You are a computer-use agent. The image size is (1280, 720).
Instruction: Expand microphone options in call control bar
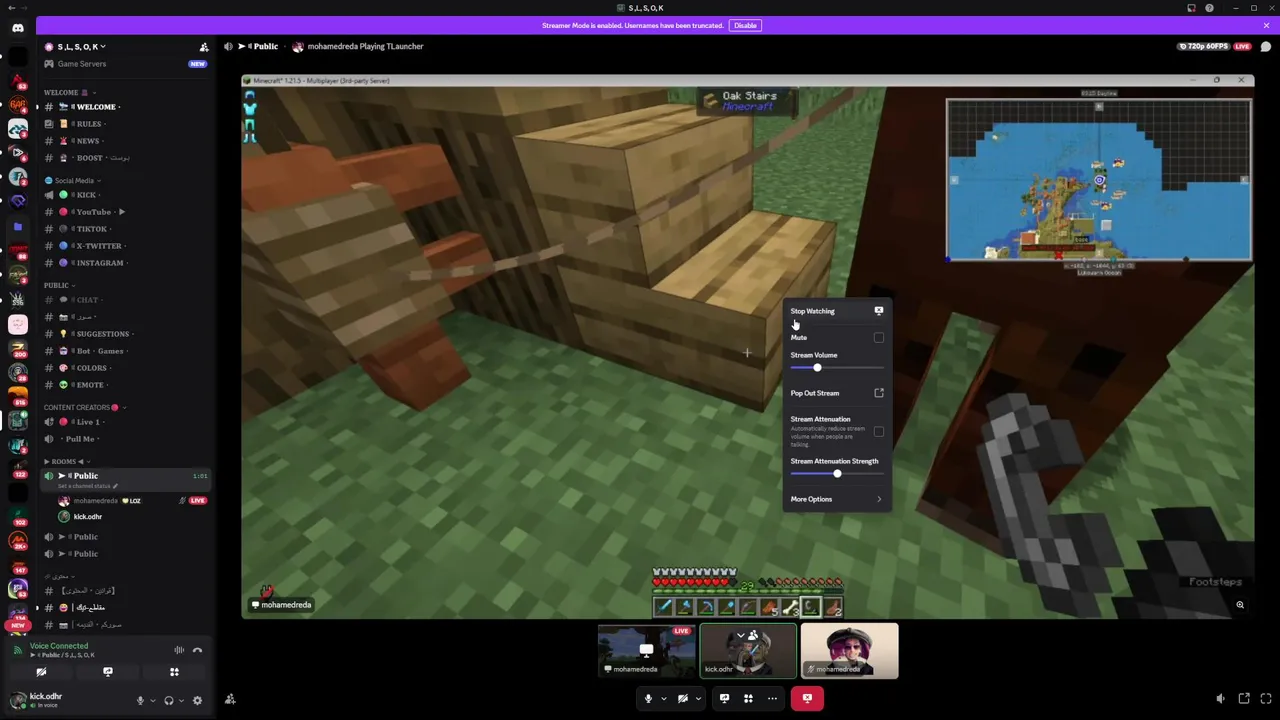point(663,698)
